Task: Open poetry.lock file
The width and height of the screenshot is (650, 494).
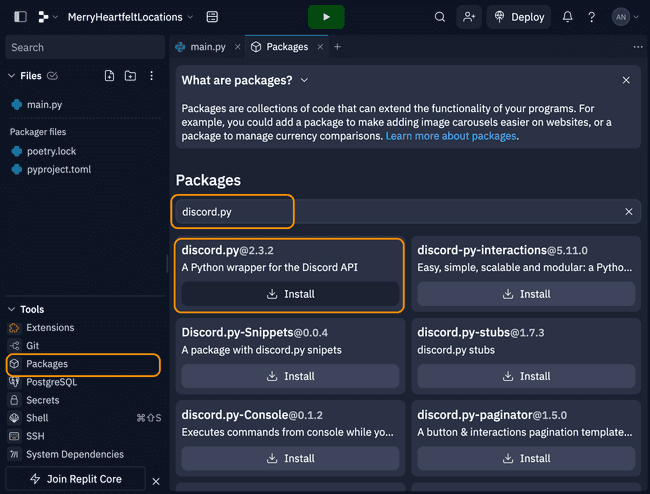Action: (x=51, y=151)
